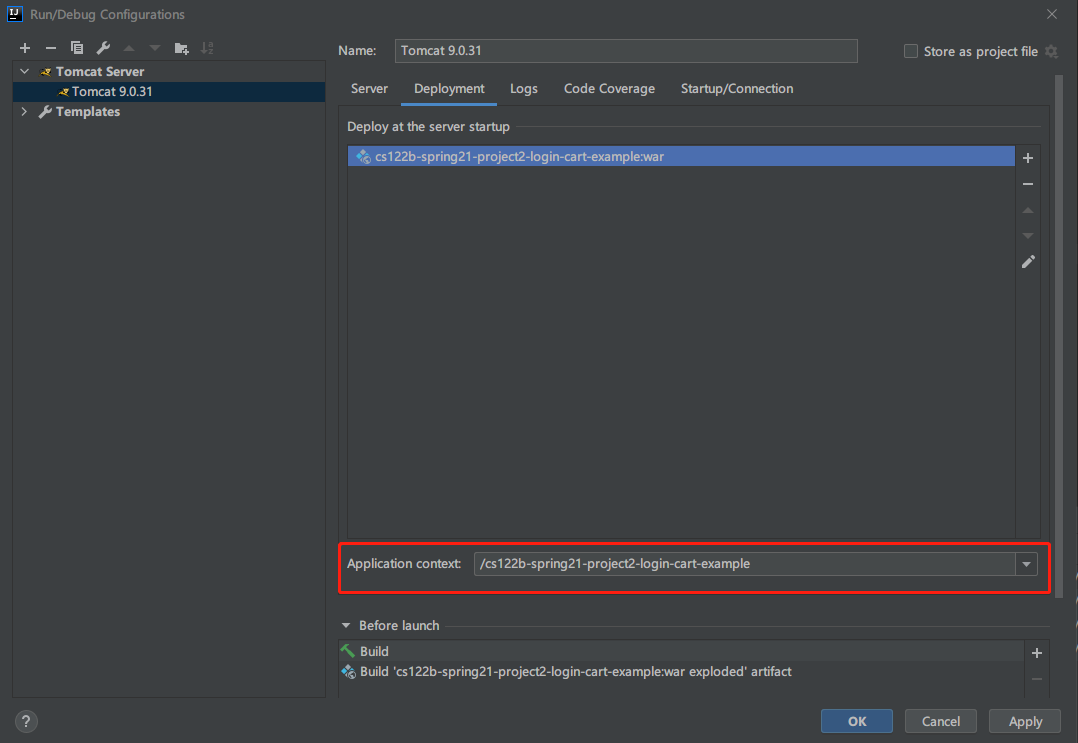Move configuration up in the left toolbar
1078x743 pixels.
point(129,48)
